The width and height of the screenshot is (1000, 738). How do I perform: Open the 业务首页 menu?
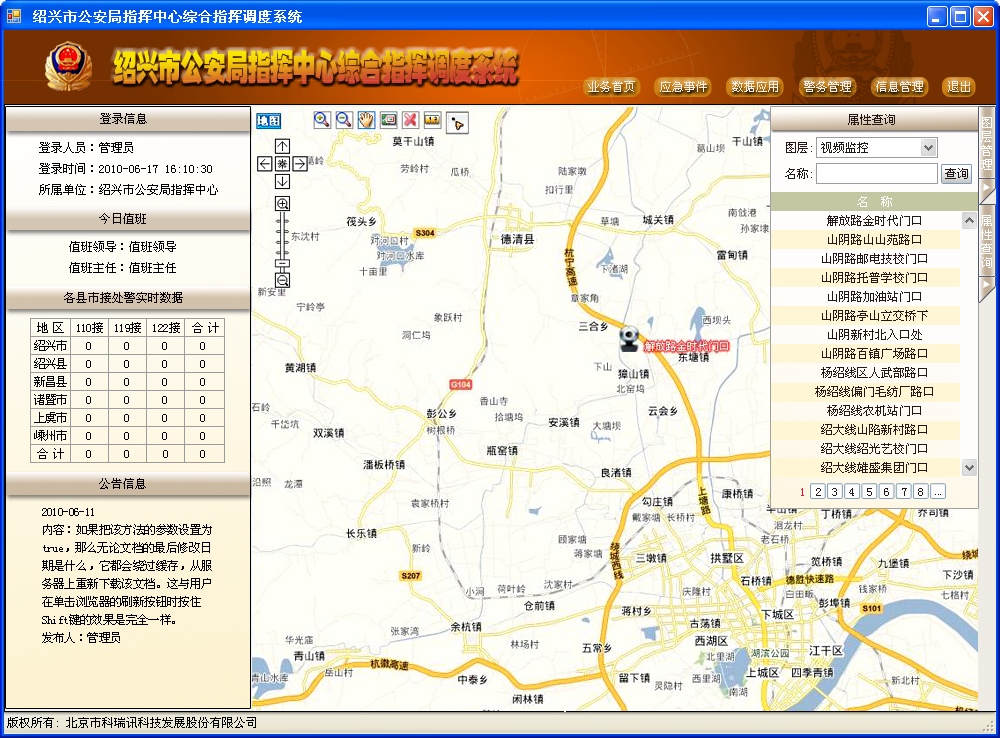coord(611,87)
